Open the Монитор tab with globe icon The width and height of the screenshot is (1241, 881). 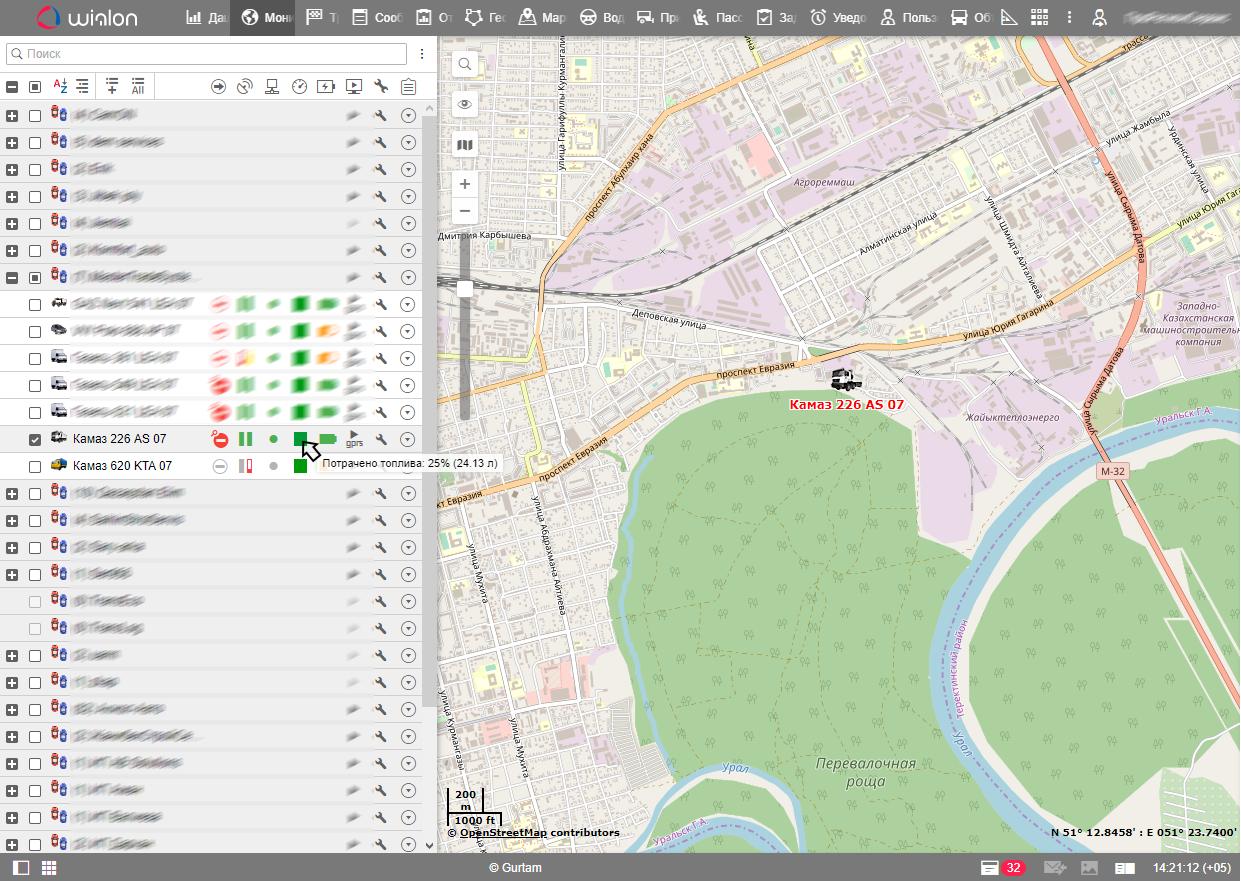point(262,18)
